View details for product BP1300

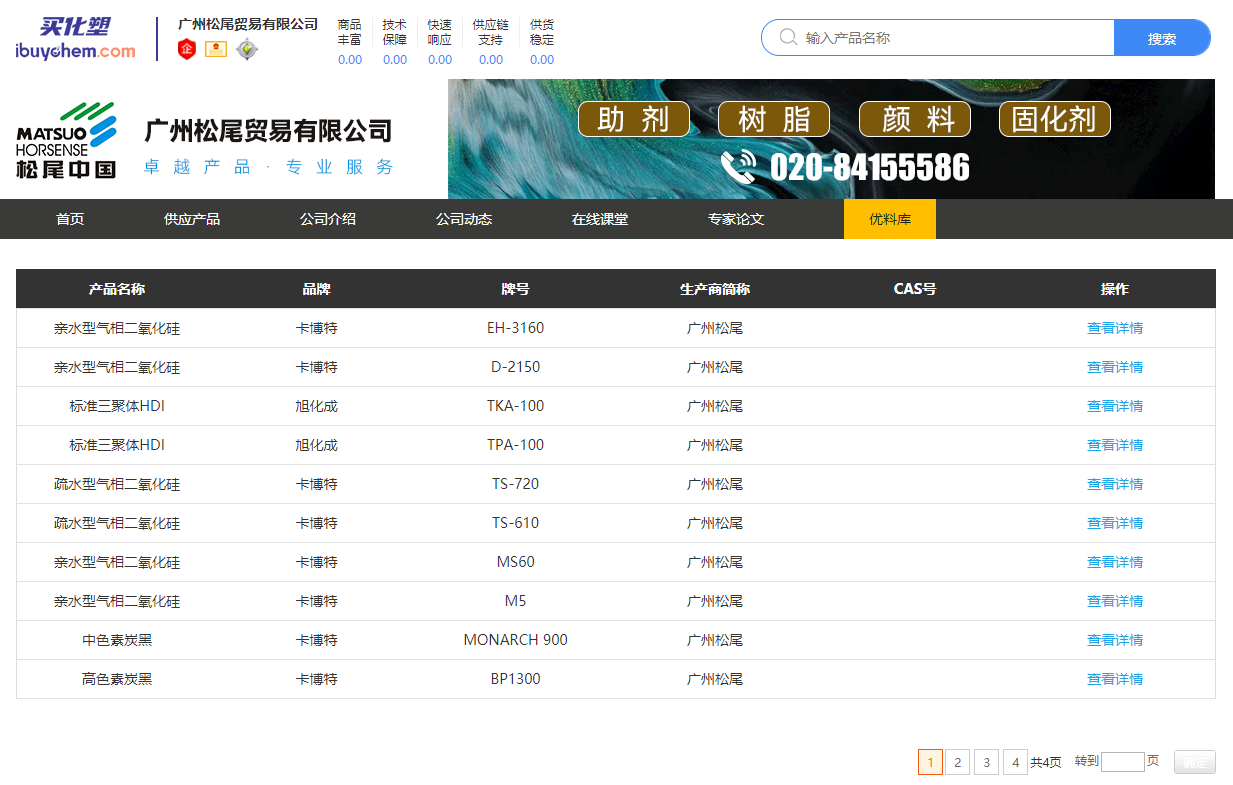click(1115, 679)
